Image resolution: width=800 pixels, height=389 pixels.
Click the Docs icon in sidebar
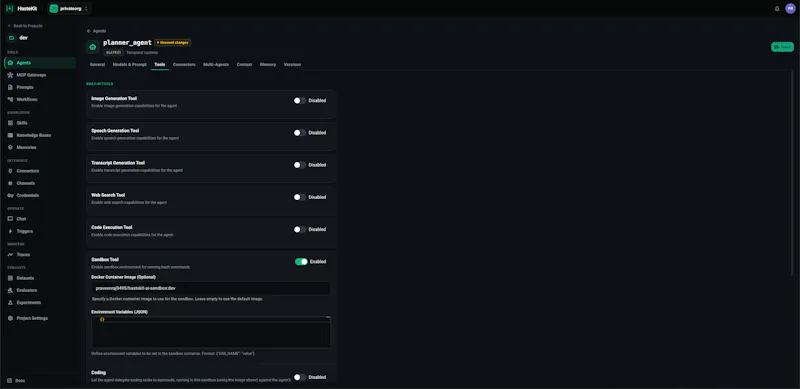click(10, 381)
